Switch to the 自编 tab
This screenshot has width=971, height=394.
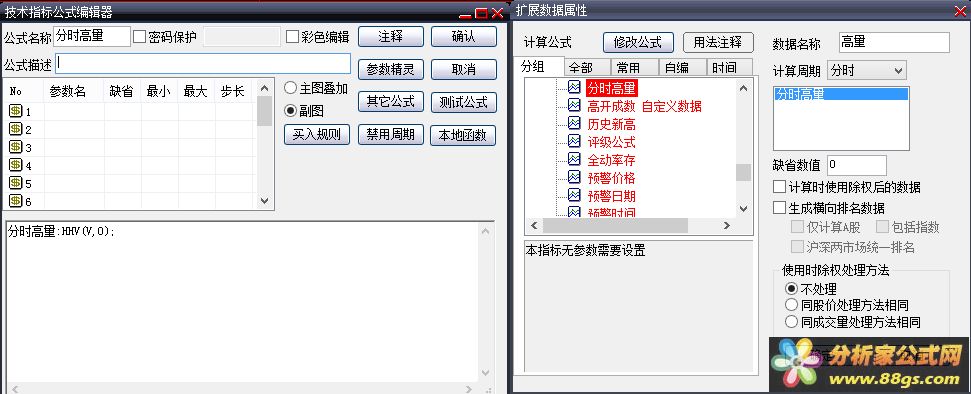point(683,68)
